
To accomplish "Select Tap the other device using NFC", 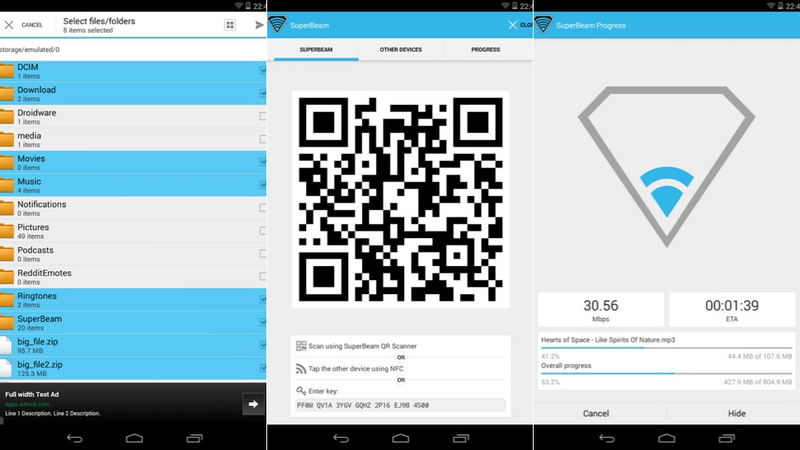I will 356,368.
